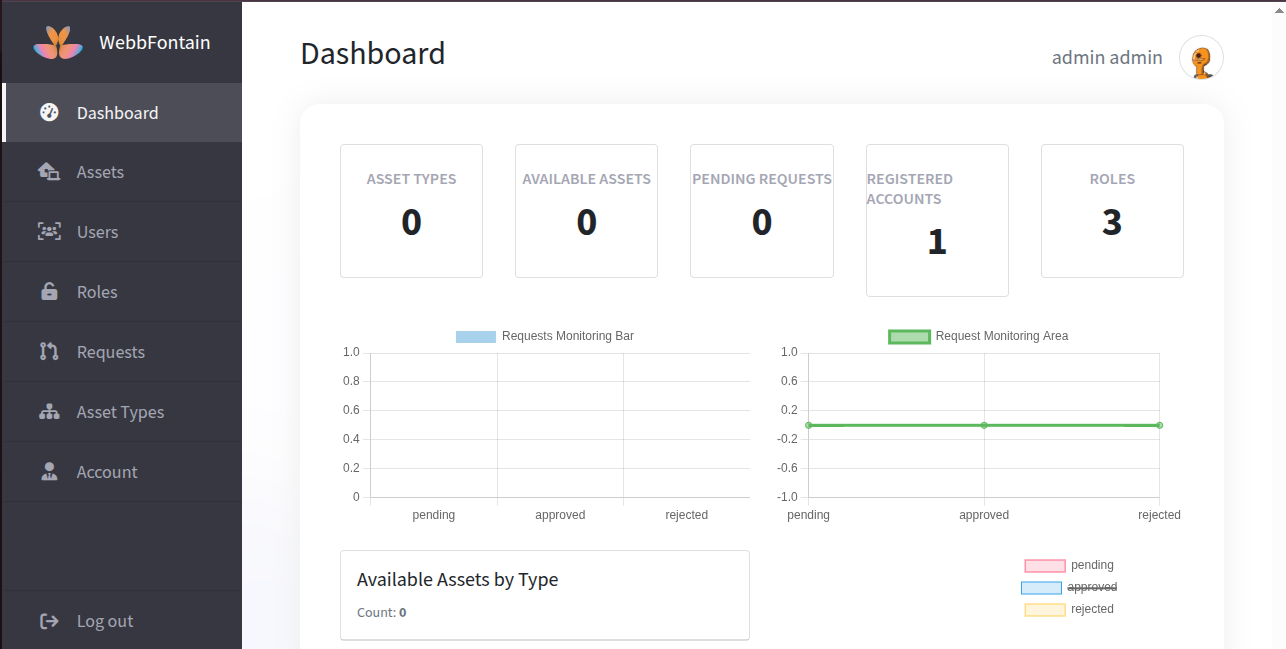This screenshot has width=1286, height=649.
Task: Click the Users group icon
Action: click(49, 232)
